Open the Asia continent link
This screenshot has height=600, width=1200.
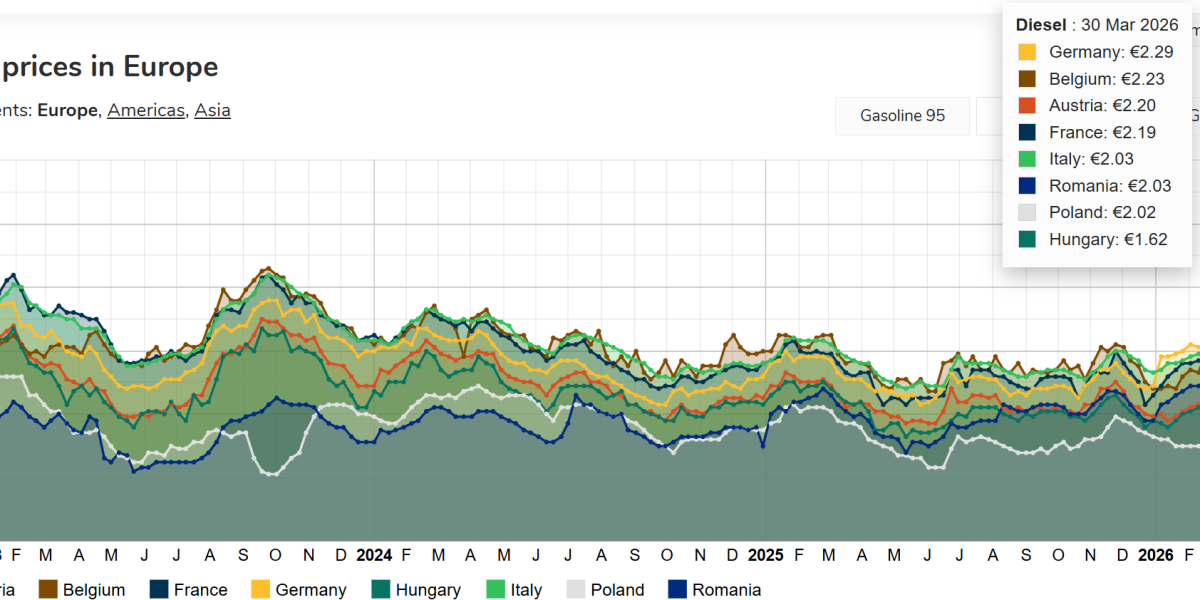212,110
